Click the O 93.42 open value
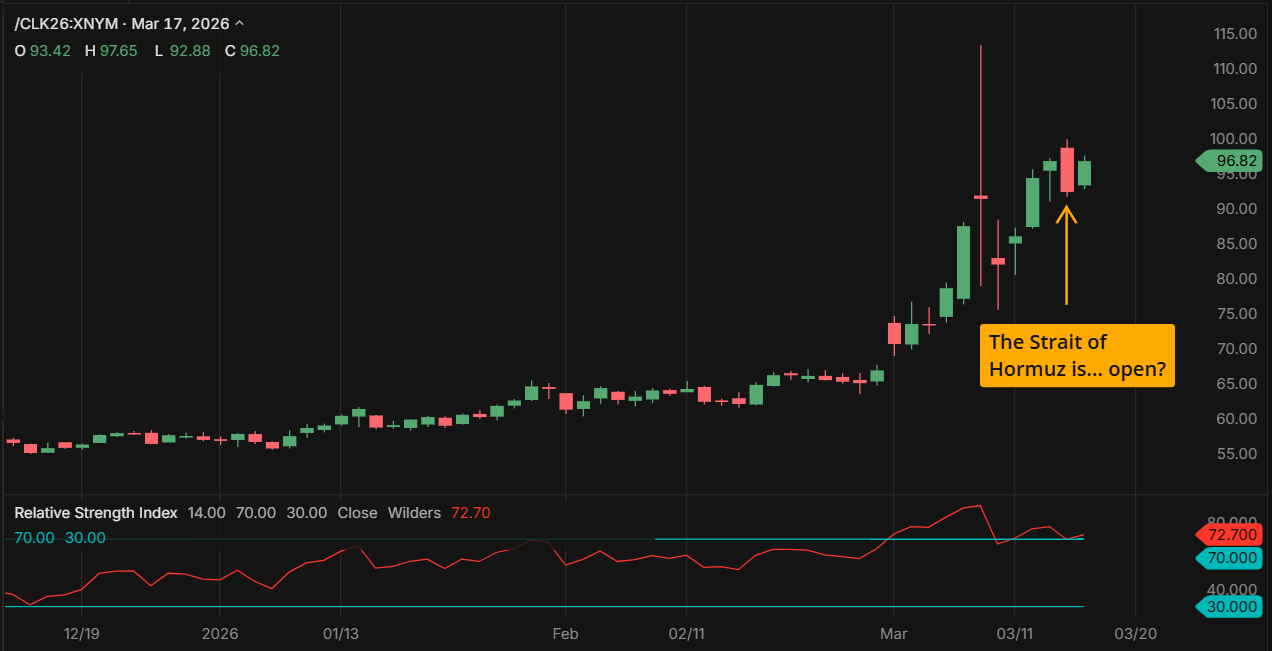This screenshot has width=1272, height=651. coord(44,50)
